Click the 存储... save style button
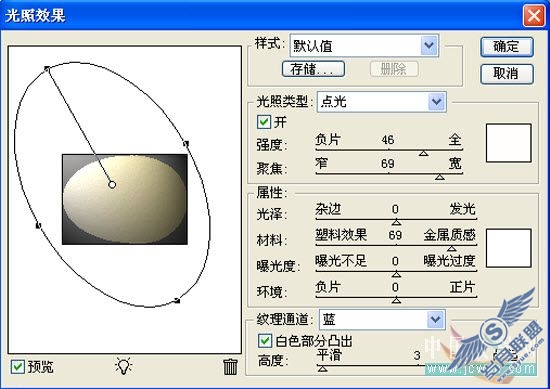 click(313, 69)
